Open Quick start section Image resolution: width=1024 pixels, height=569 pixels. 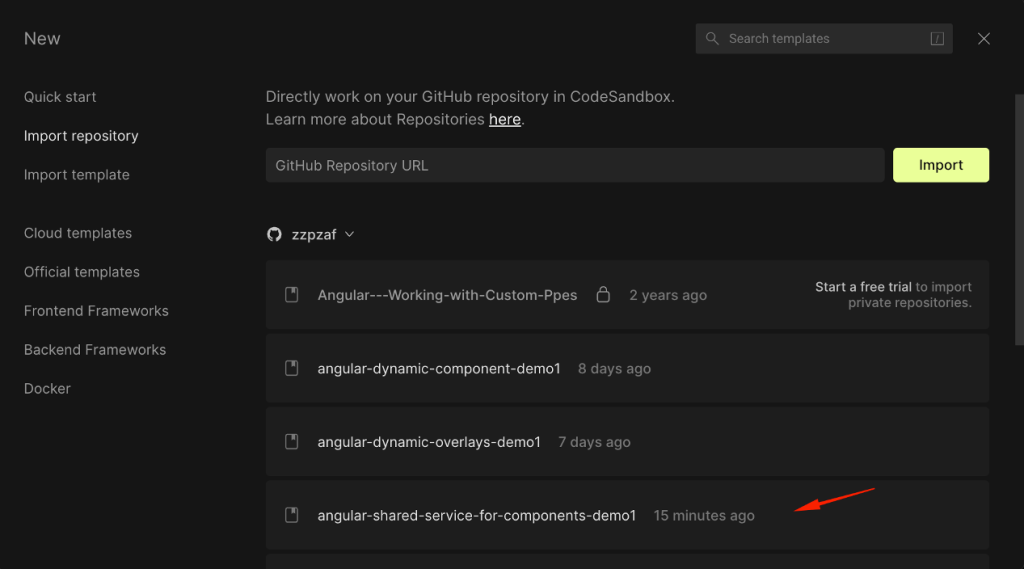60,97
